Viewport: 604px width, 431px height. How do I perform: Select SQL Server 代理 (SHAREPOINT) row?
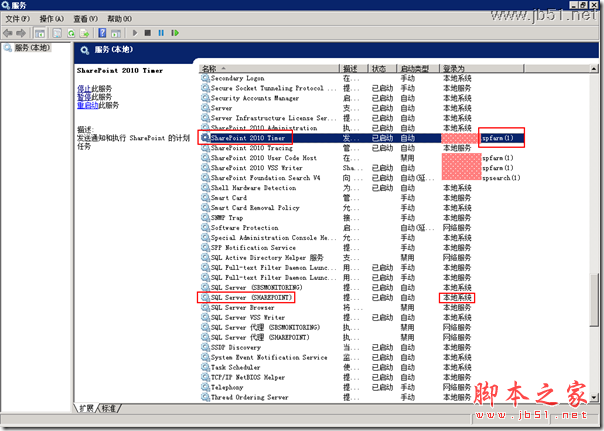coord(260,337)
